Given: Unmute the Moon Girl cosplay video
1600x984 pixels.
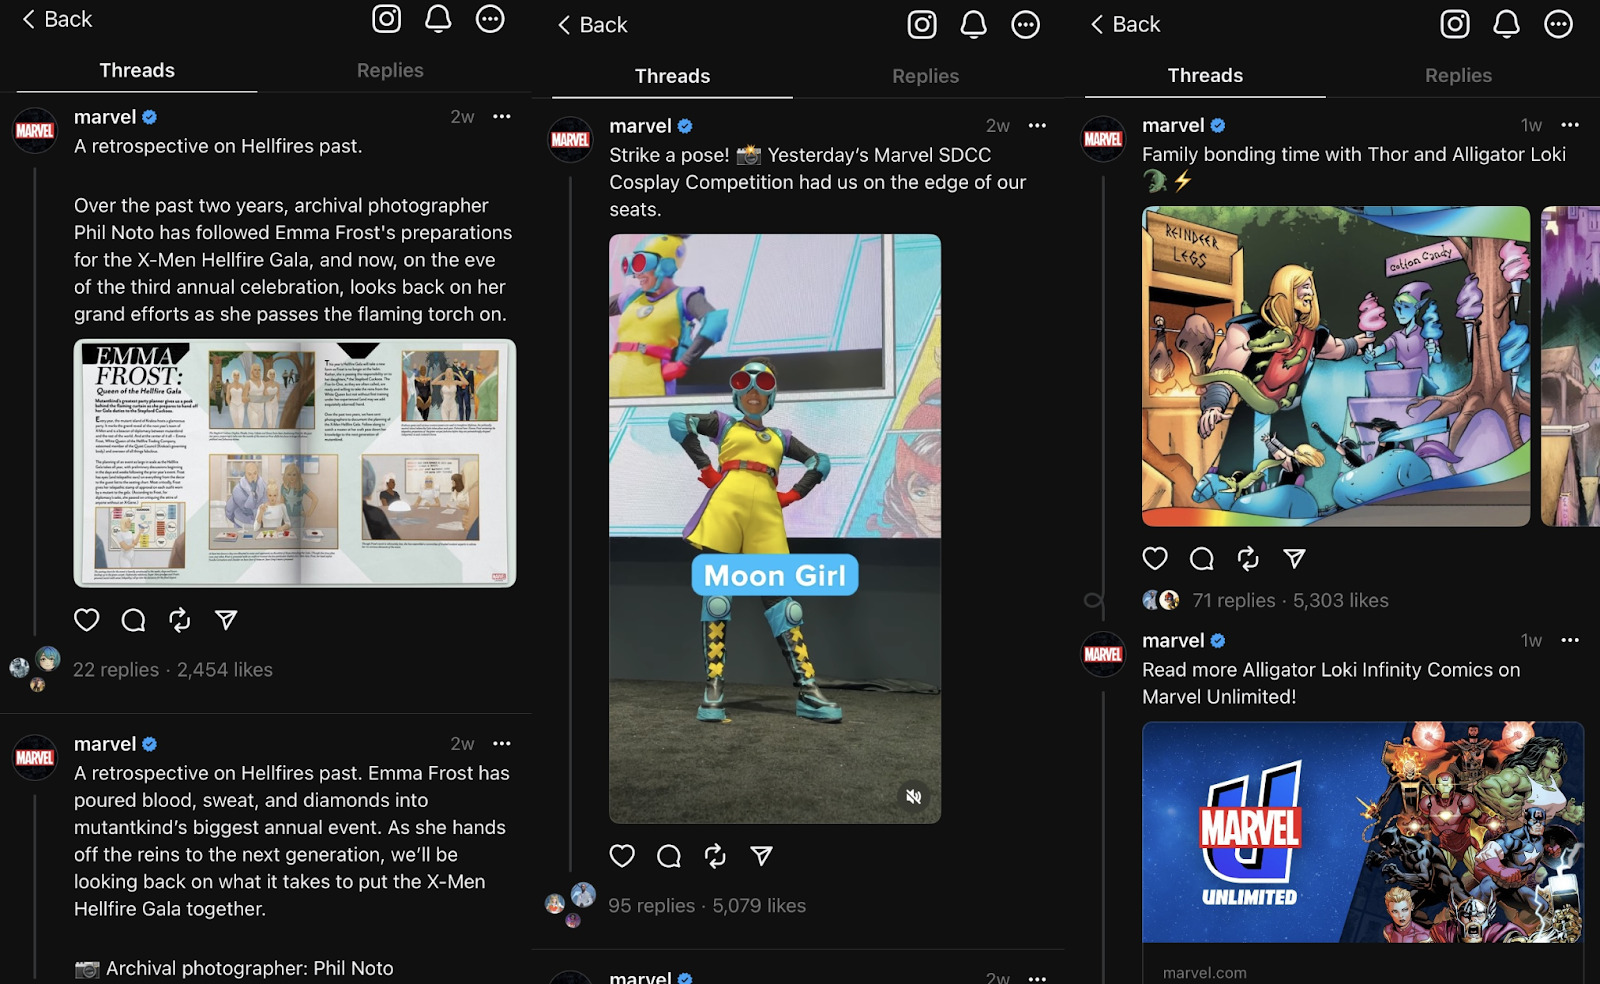Looking at the screenshot, I should pos(913,797).
